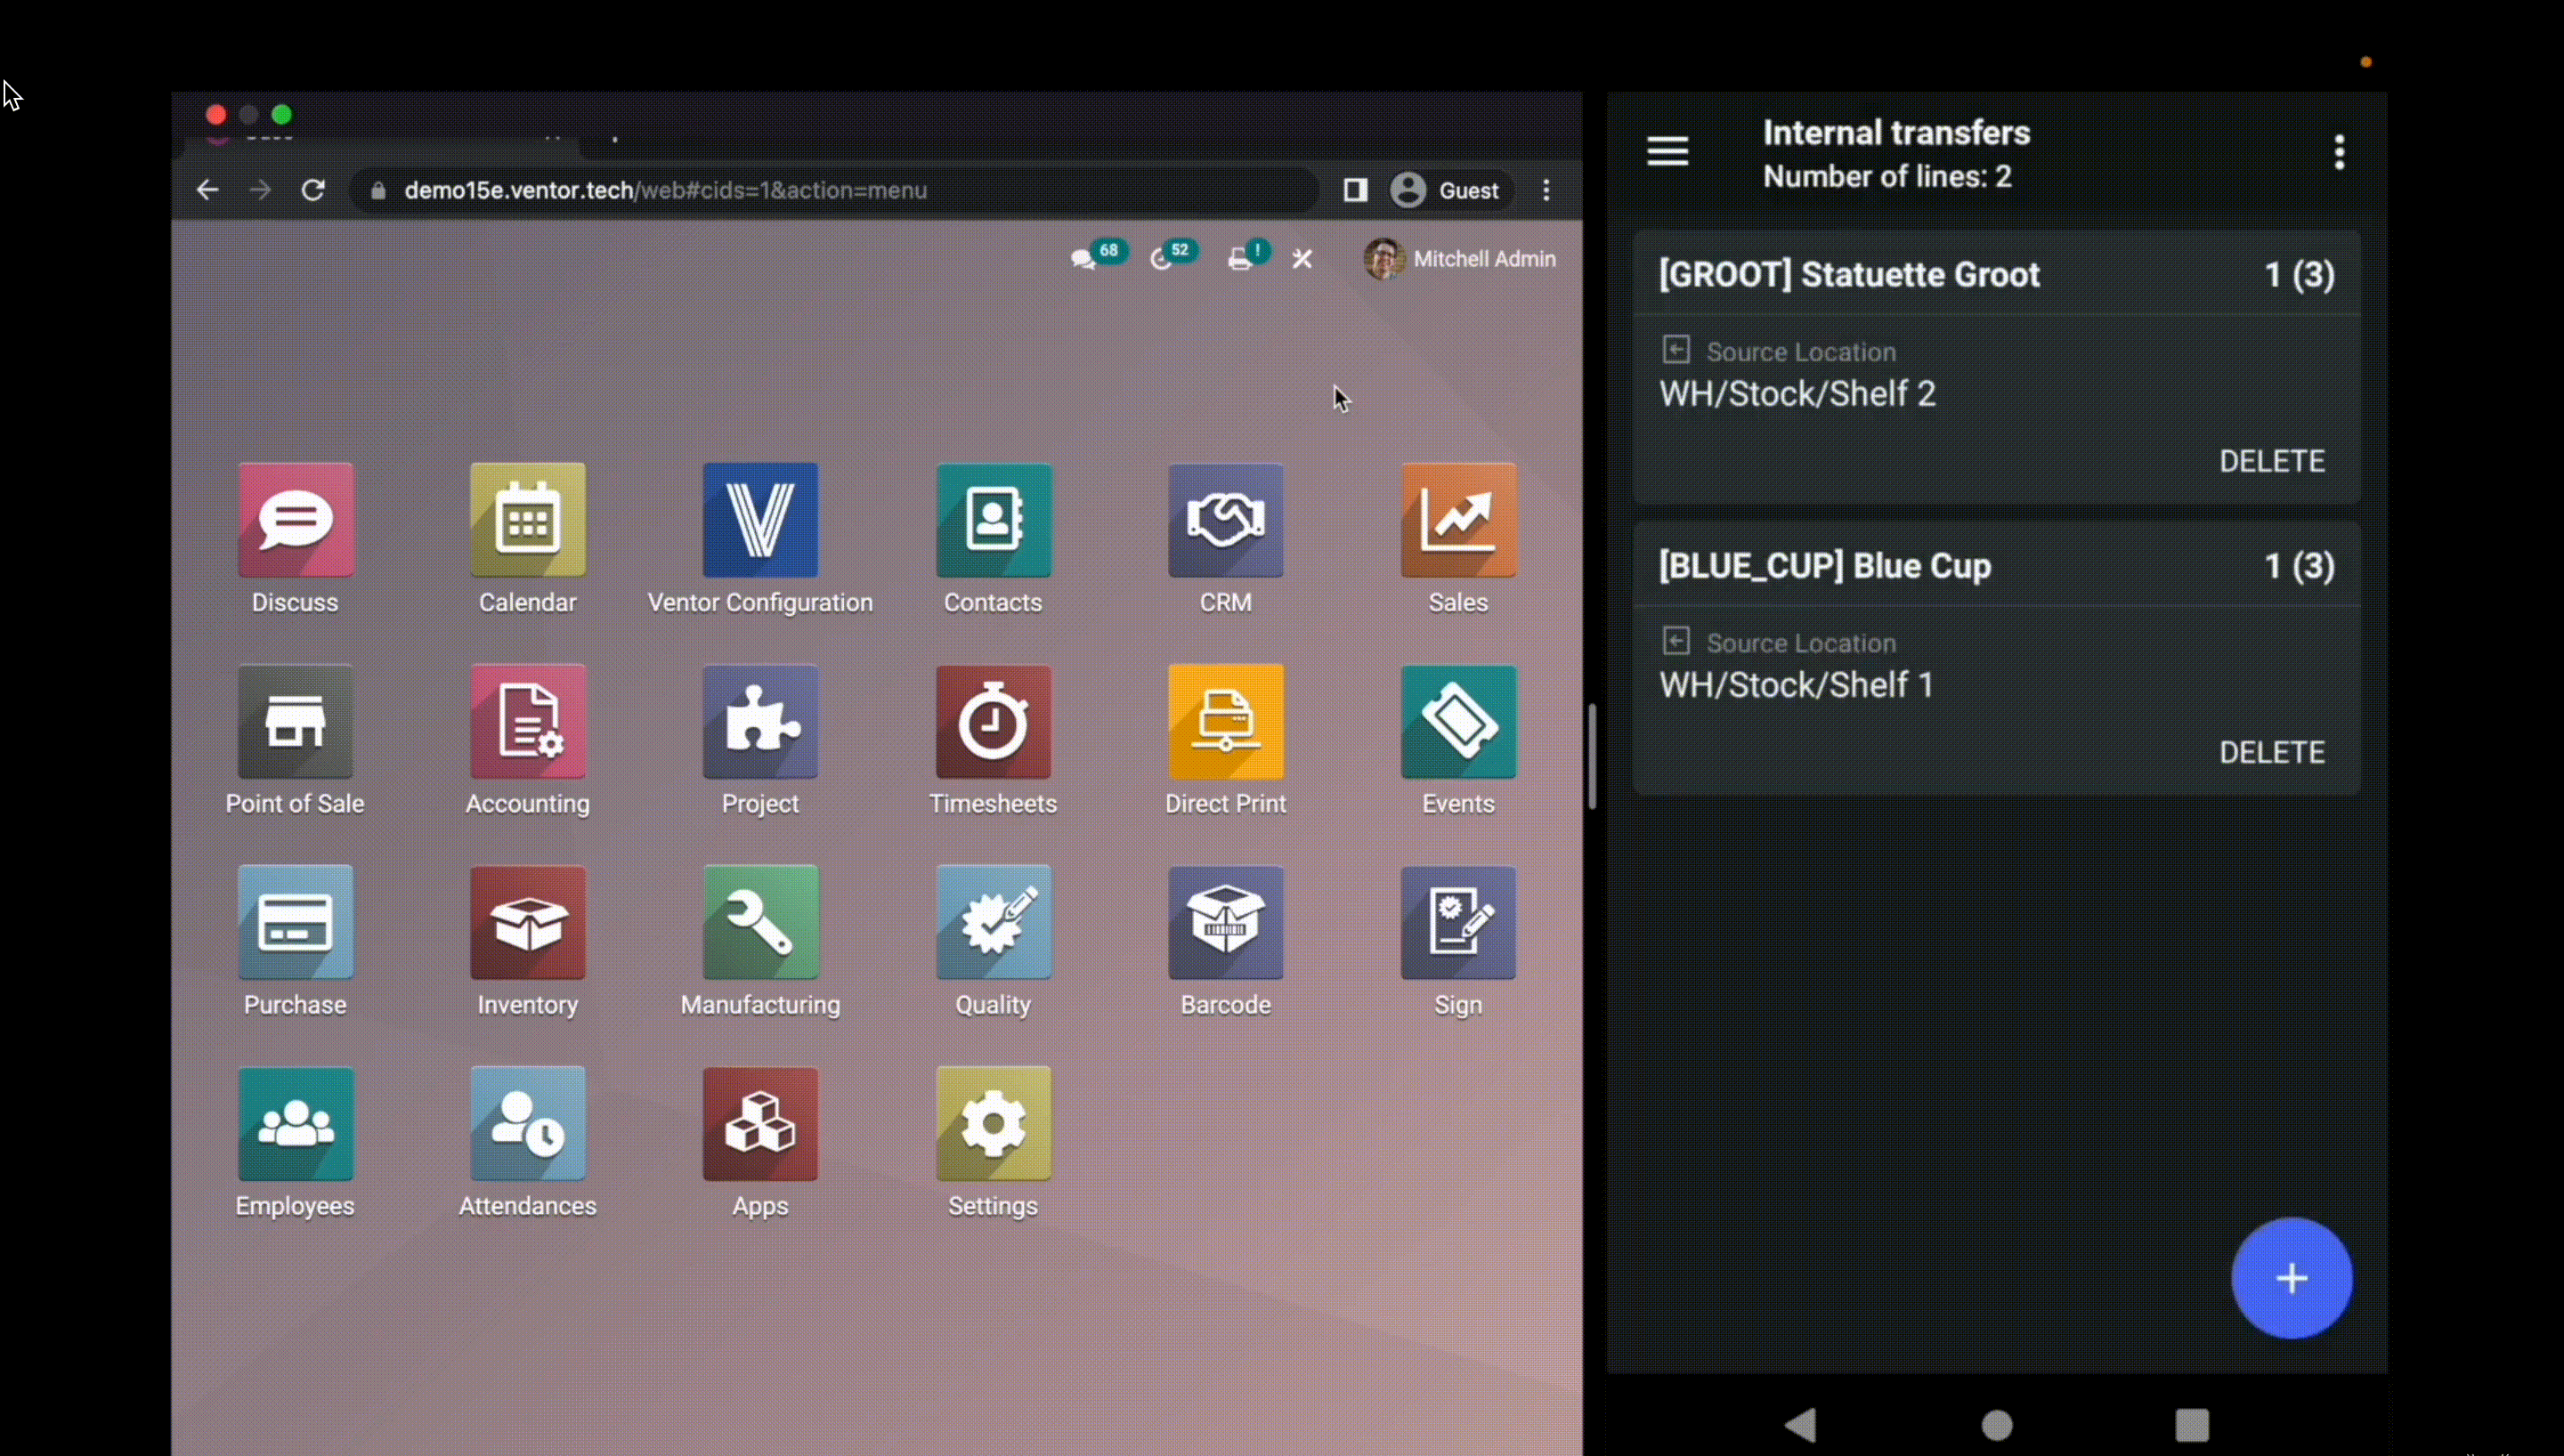Delete the Blue Cup line
Screen dimensions: 2564x1456
point(2272,752)
